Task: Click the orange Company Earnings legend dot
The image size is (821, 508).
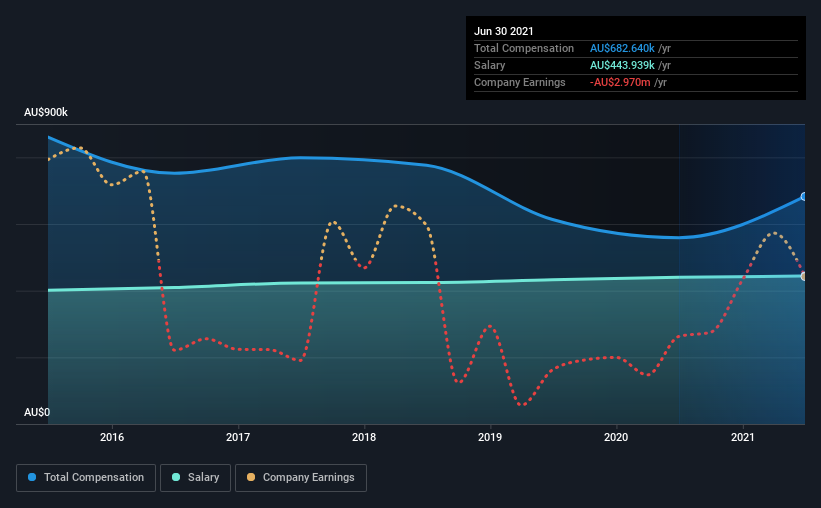Action: tap(251, 477)
